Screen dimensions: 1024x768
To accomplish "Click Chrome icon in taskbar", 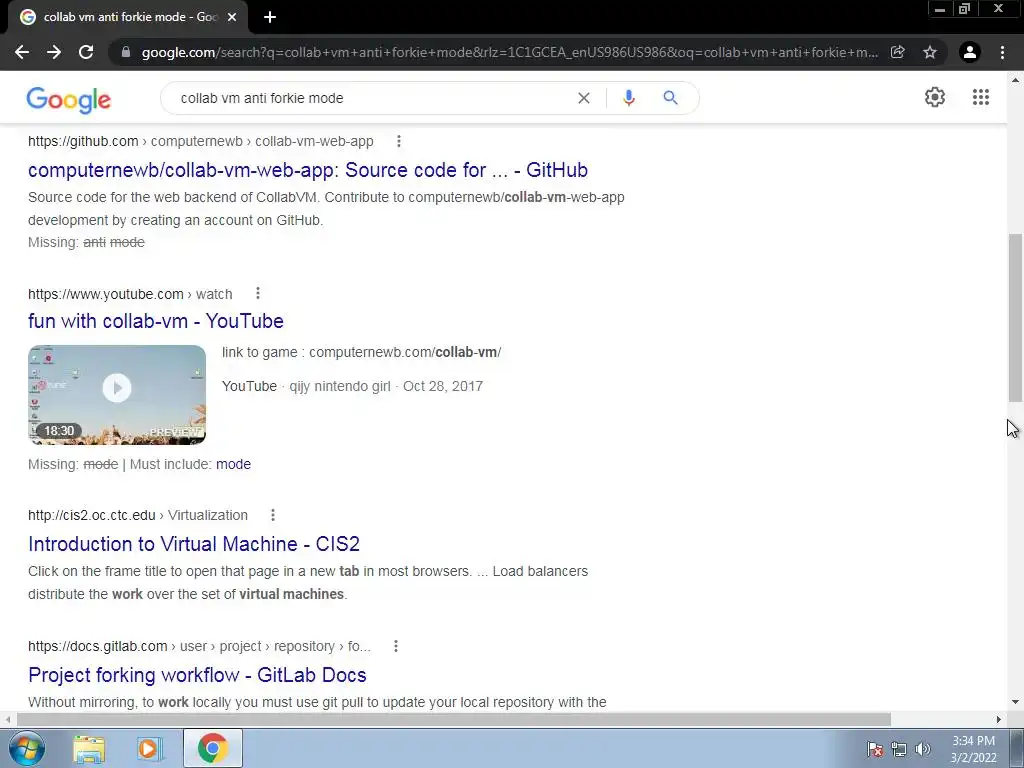I will (x=212, y=748).
